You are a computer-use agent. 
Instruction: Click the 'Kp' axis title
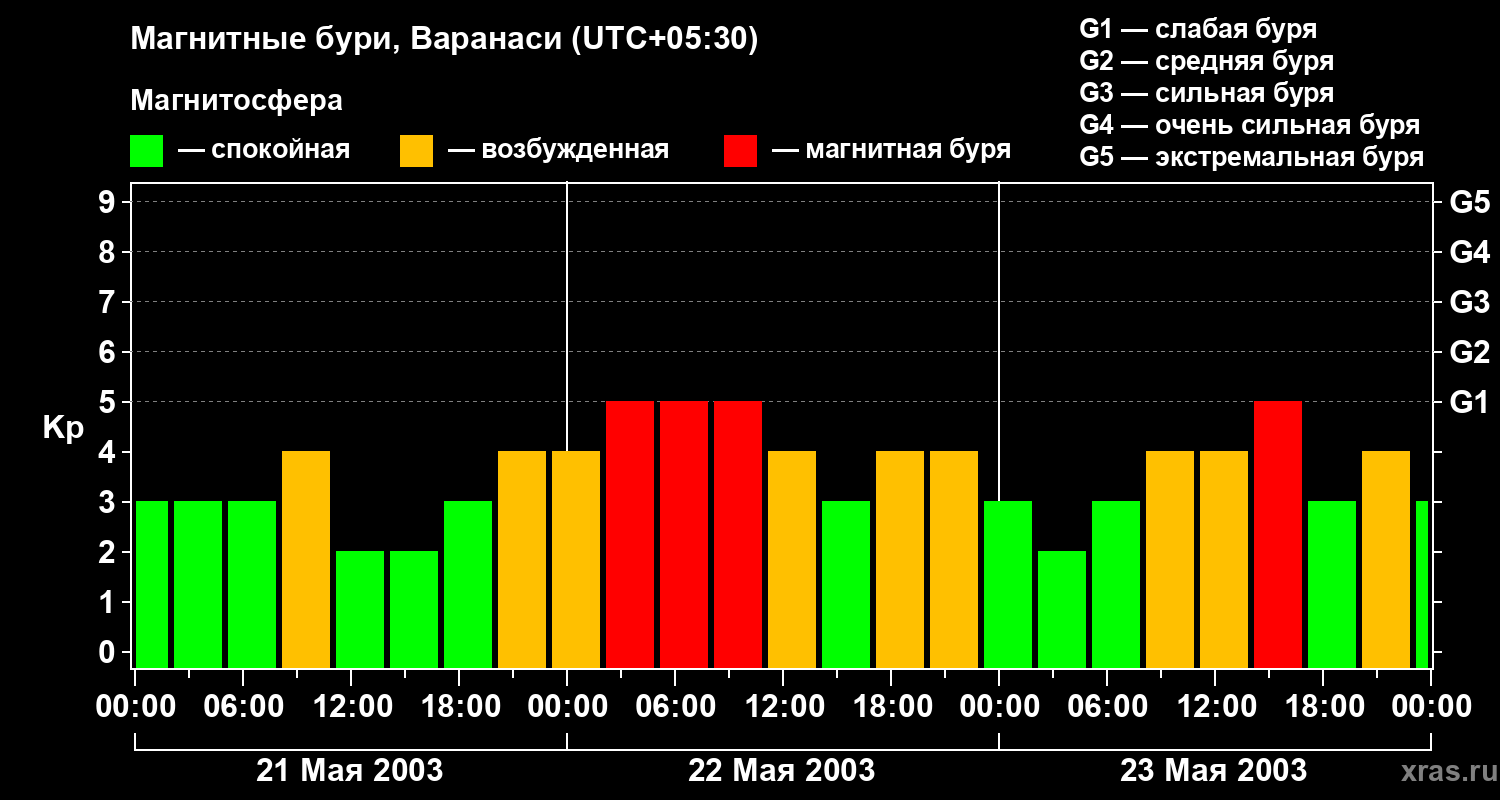pos(63,428)
